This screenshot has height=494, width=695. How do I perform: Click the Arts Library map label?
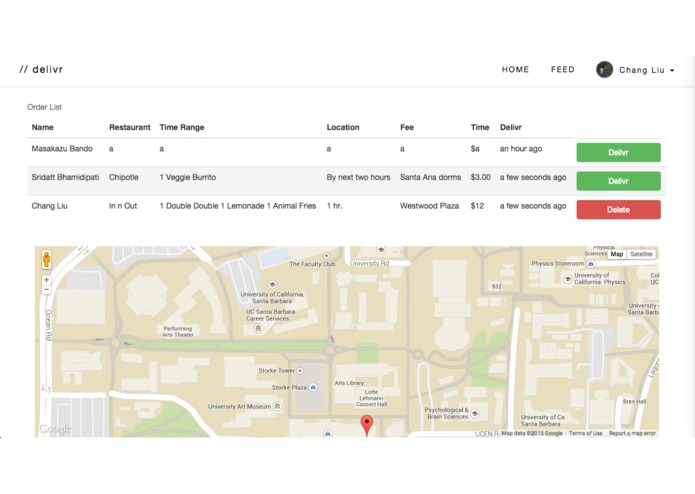tap(349, 383)
